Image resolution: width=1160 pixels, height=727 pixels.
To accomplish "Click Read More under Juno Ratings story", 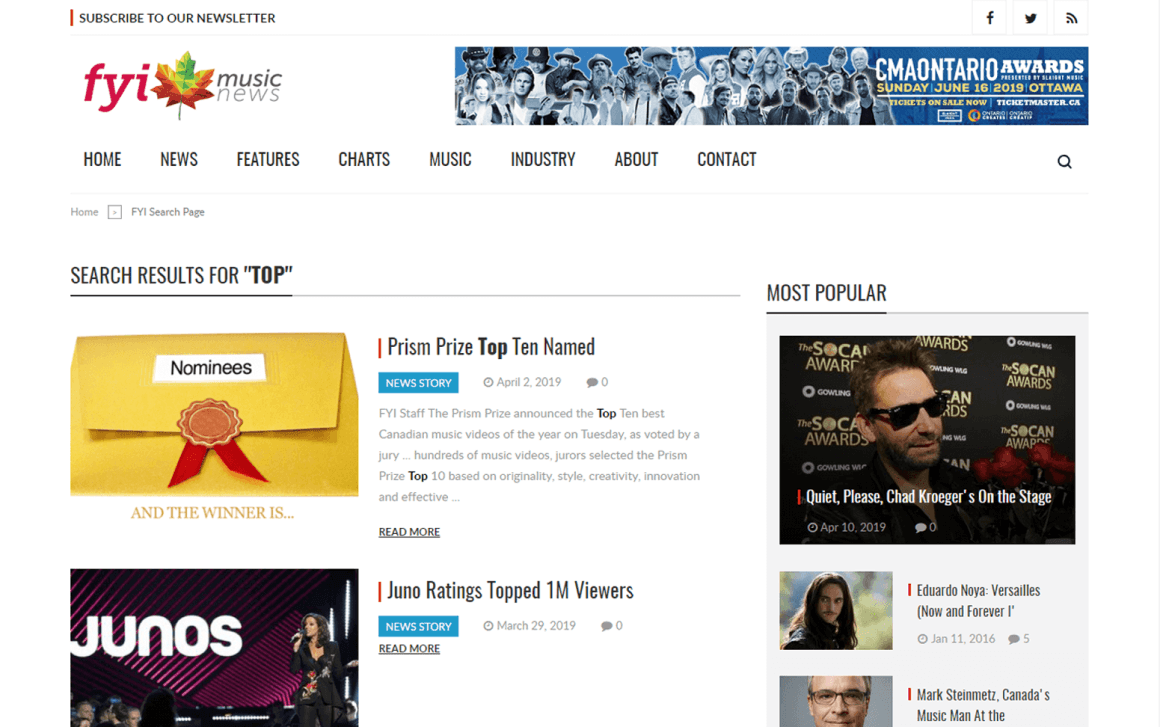I will click(x=409, y=649).
